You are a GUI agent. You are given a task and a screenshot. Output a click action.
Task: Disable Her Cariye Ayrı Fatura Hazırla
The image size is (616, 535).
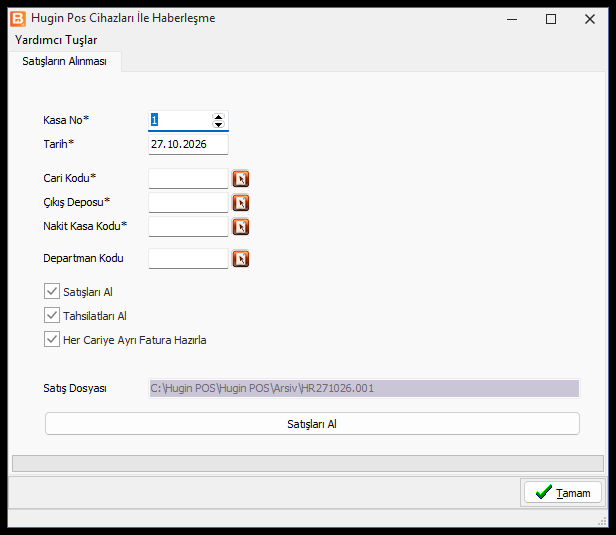pos(52,339)
